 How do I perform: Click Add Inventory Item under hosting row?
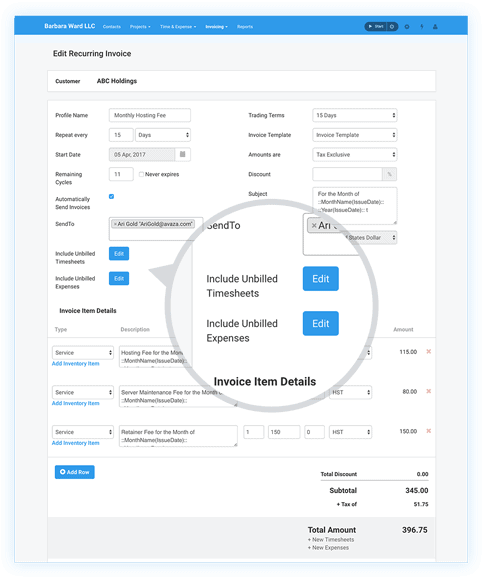[76, 363]
